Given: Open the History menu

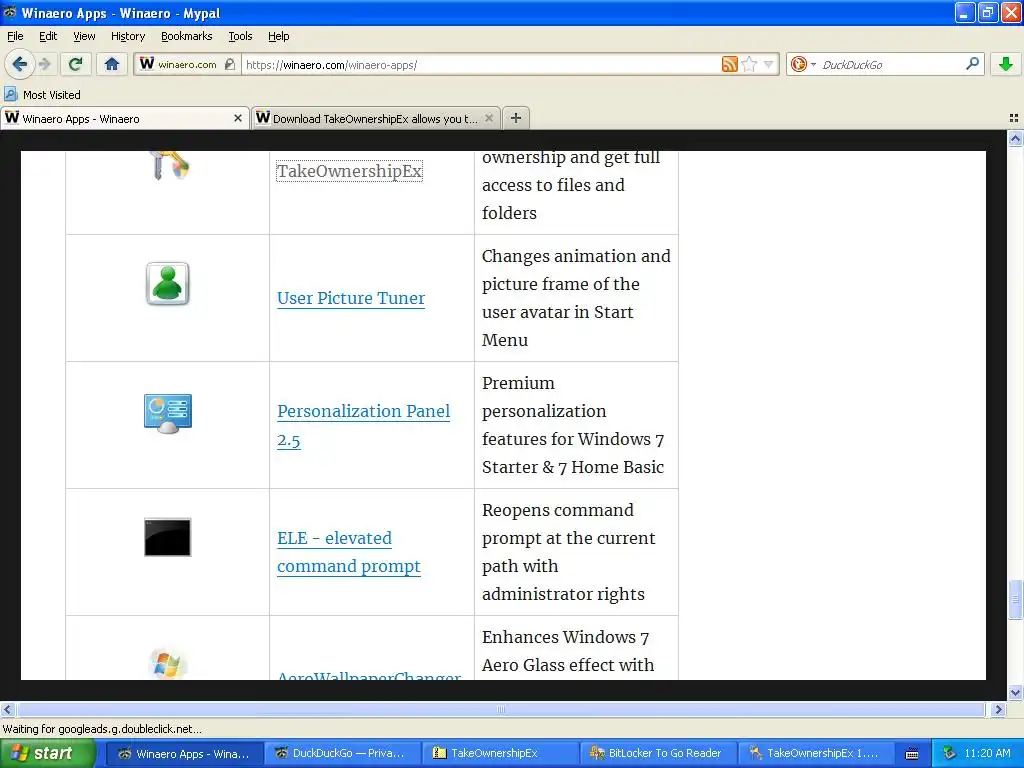Looking at the screenshot, I should coord(127,36).
